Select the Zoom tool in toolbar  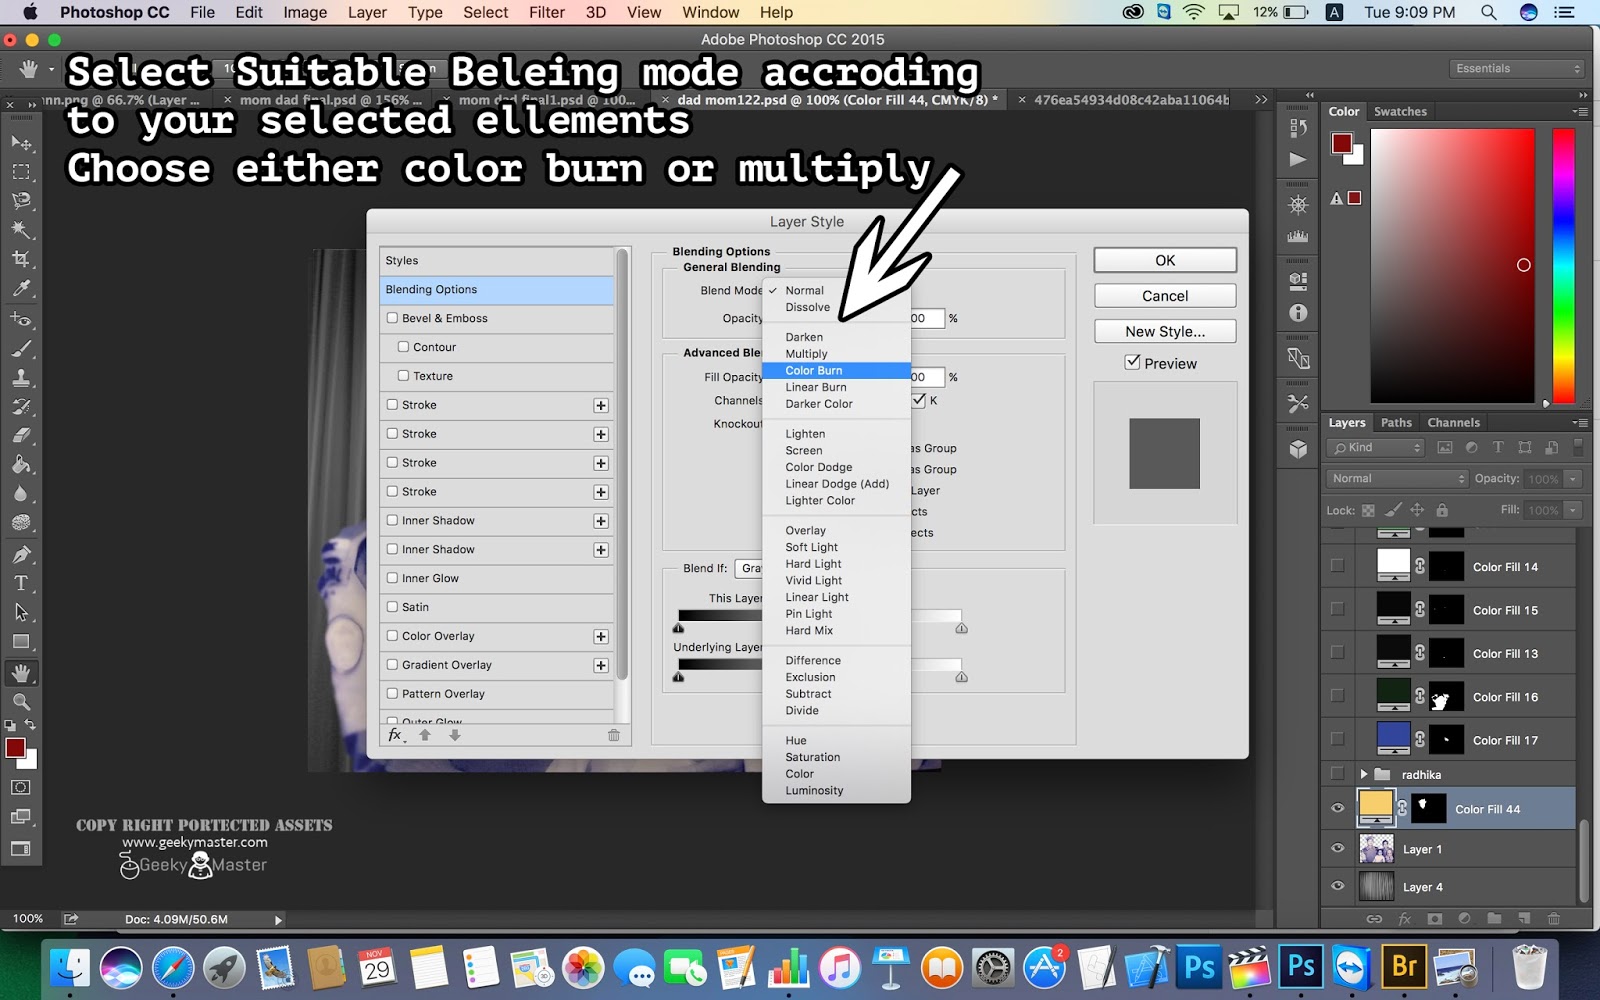(21, 702)
